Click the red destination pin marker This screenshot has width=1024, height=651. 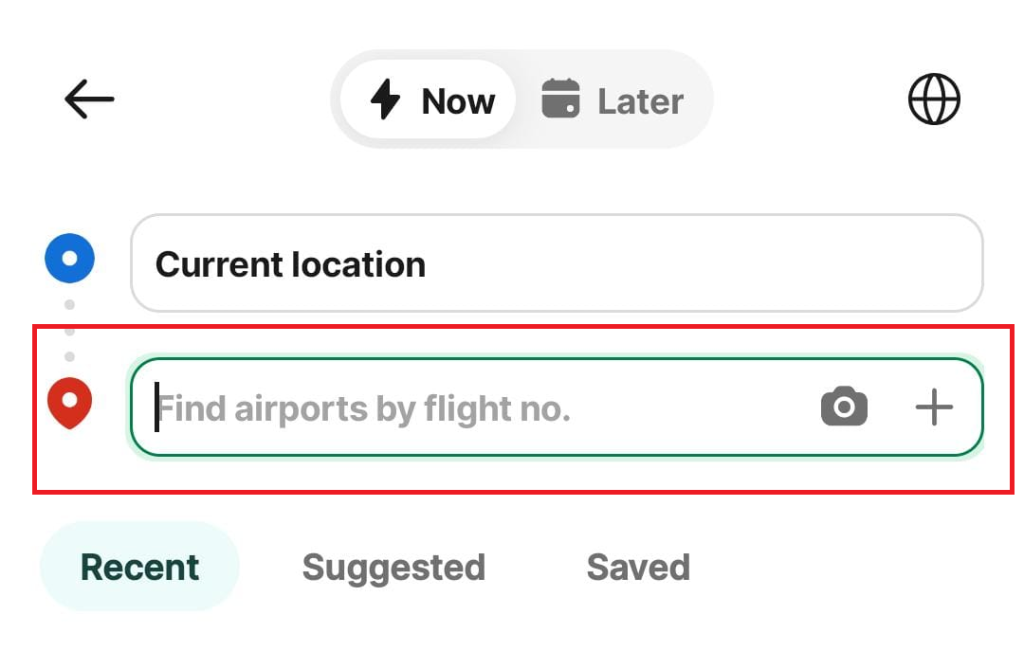tap(70, 403)
